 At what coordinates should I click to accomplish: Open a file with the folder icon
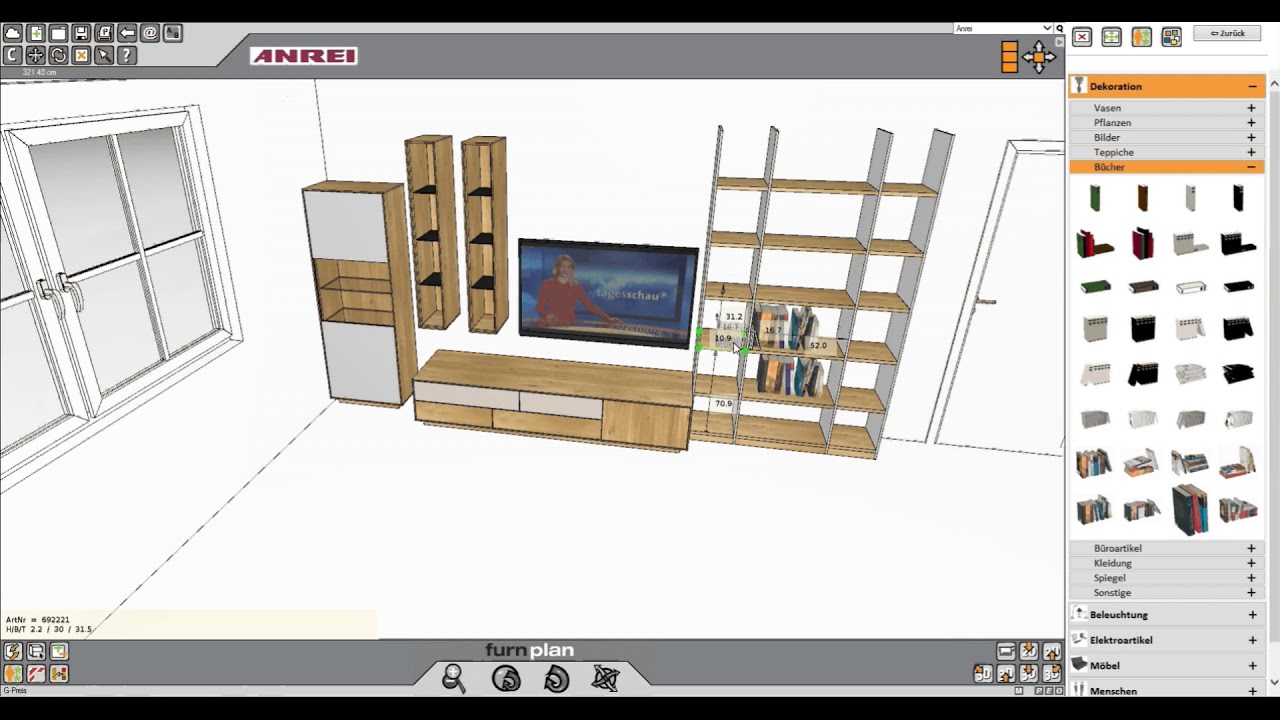[x=59, y=33]
